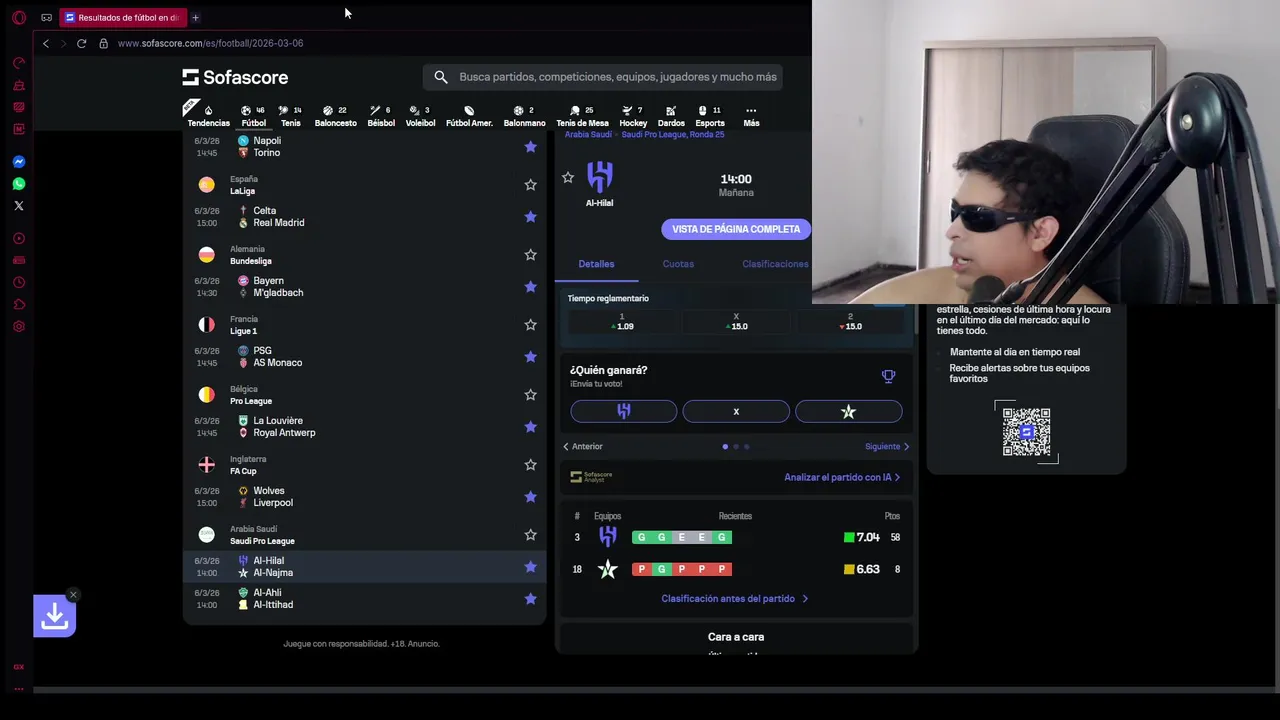Image resolution: width=1280 pixels, height=720 pixels.
Task: Reload the page with the refresh icon
Action: pyautogui.click(x=81, y=43)
